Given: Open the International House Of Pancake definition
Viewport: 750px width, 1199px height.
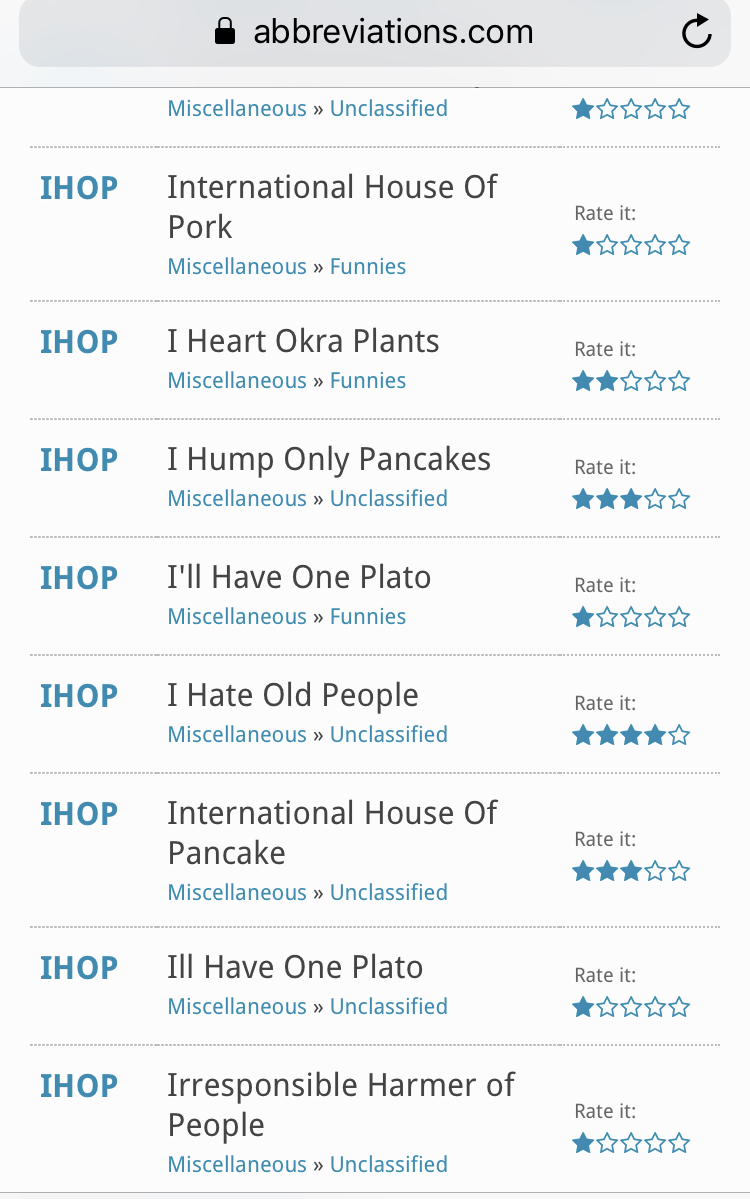Looking at the screenshot, I should click(331, 832).
